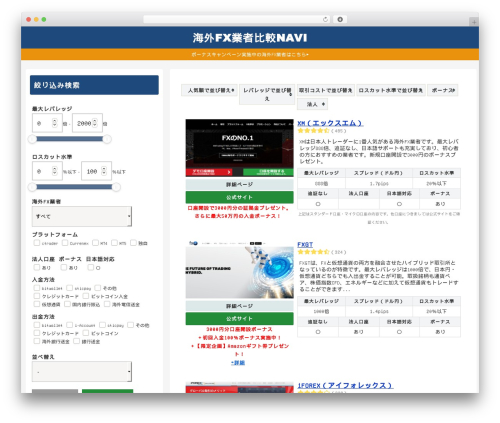Check the ボーナス あり checkbox
This screenshot has height=423, width=500.
[64, 267]
